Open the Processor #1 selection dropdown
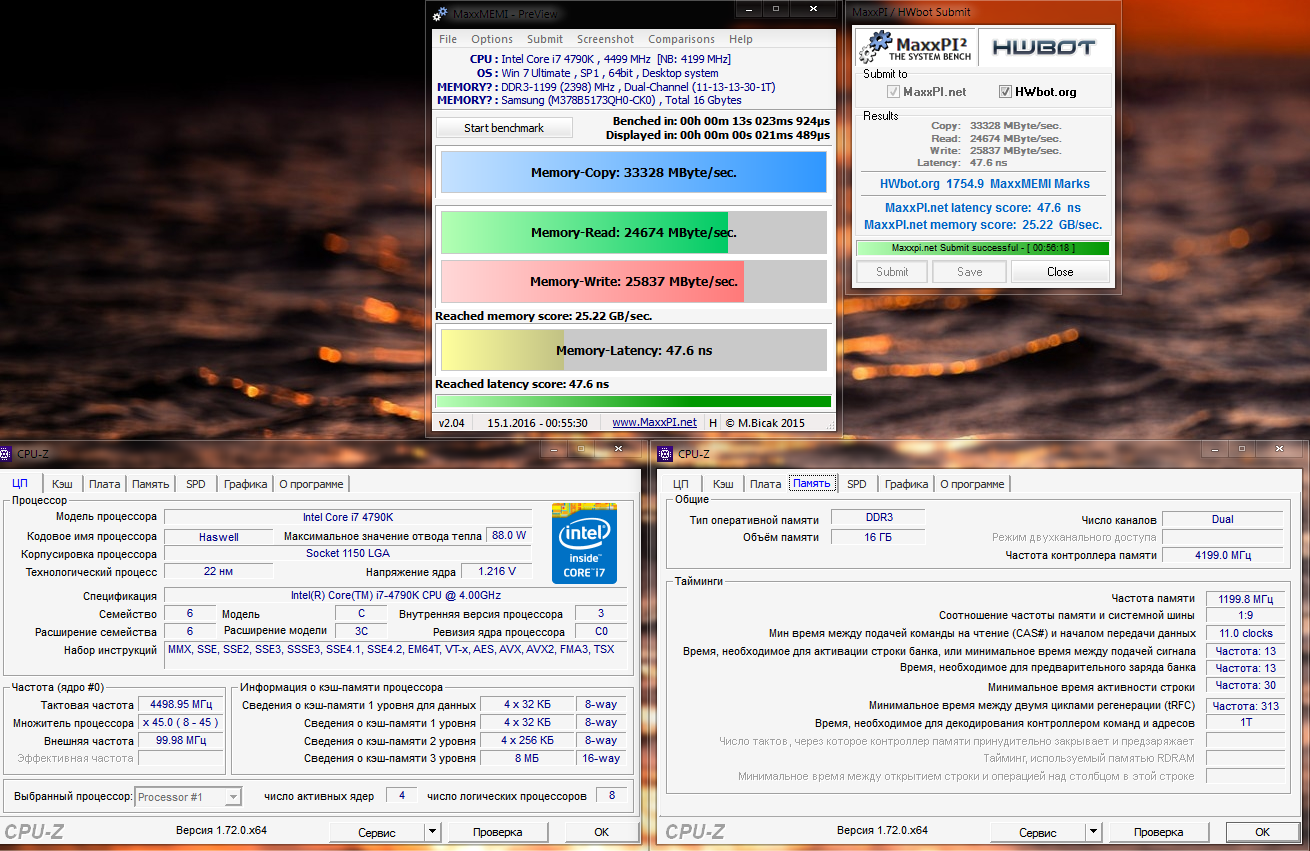This screenshot has height=851, width=1310. point(188,797)
